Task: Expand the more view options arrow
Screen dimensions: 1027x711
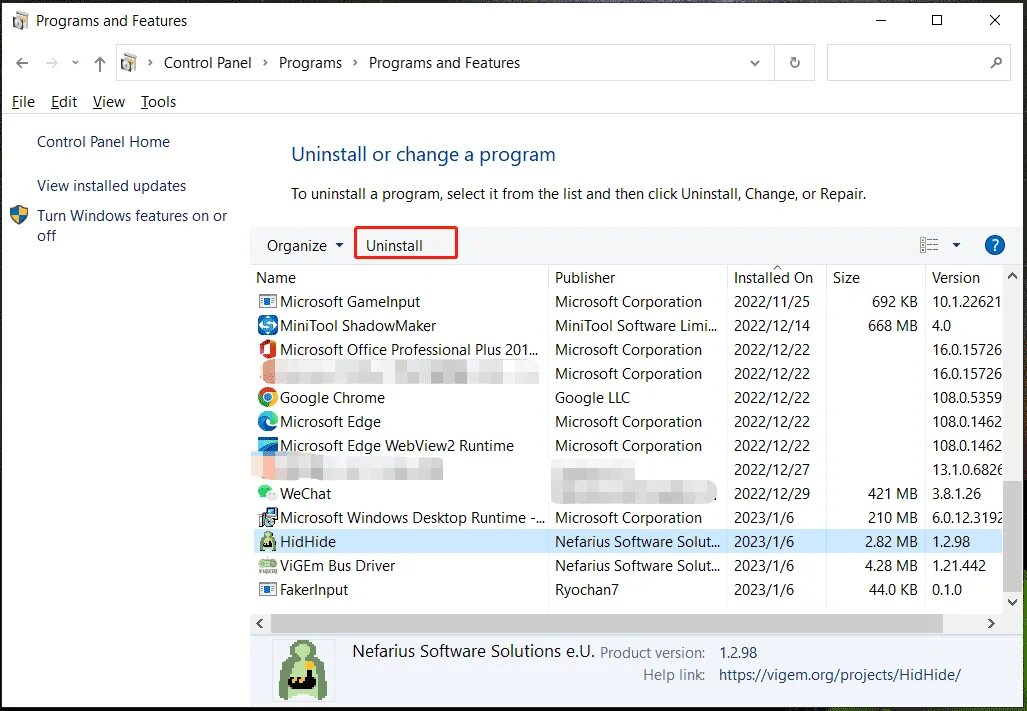Action: [956, 246]
